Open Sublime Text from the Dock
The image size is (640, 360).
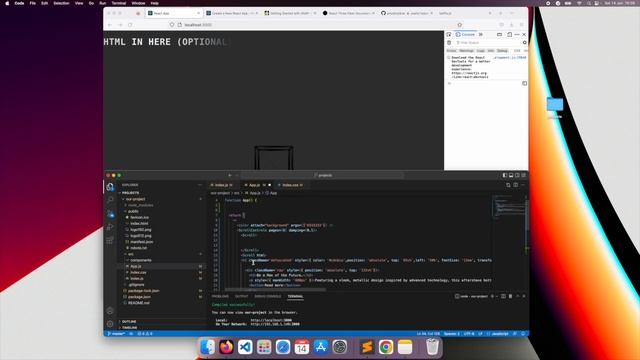pyautogui.click(x=367, y=347)
